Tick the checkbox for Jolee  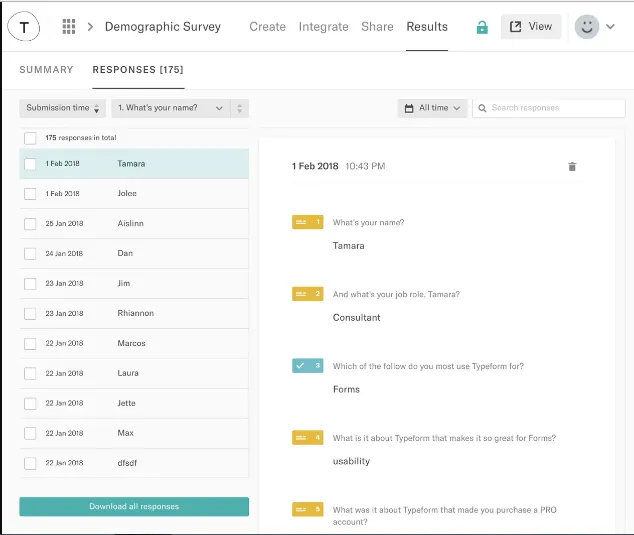pos(30,194)
